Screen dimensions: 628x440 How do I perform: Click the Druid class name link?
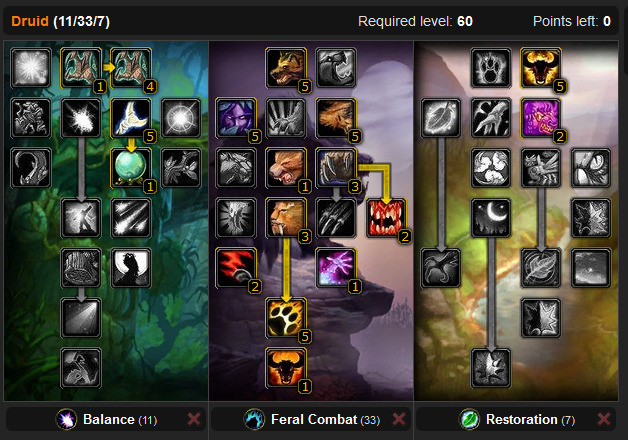30,21
